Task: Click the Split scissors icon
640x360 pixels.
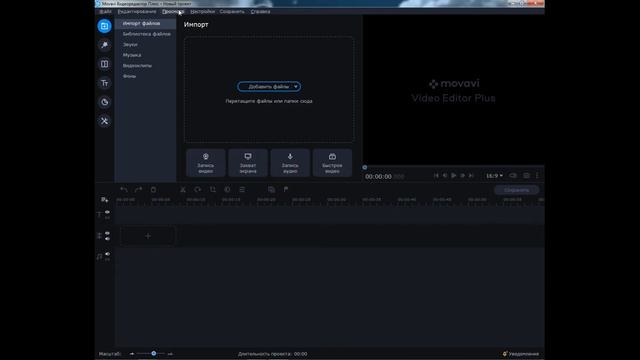Action: coord(183,189)
